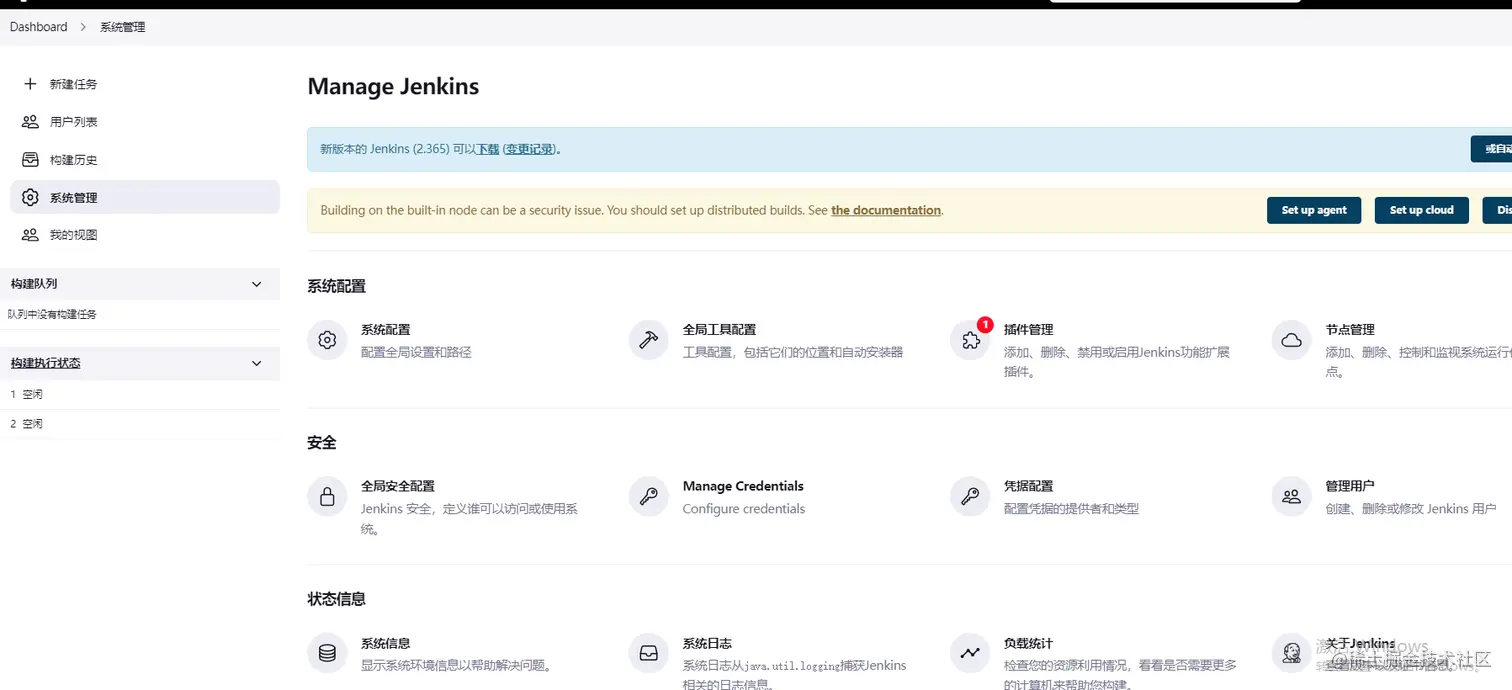This screenshot has width=1512, height=690.
Task: Open the 全局工具配置 item title
Action: click(x=719, y=329)
